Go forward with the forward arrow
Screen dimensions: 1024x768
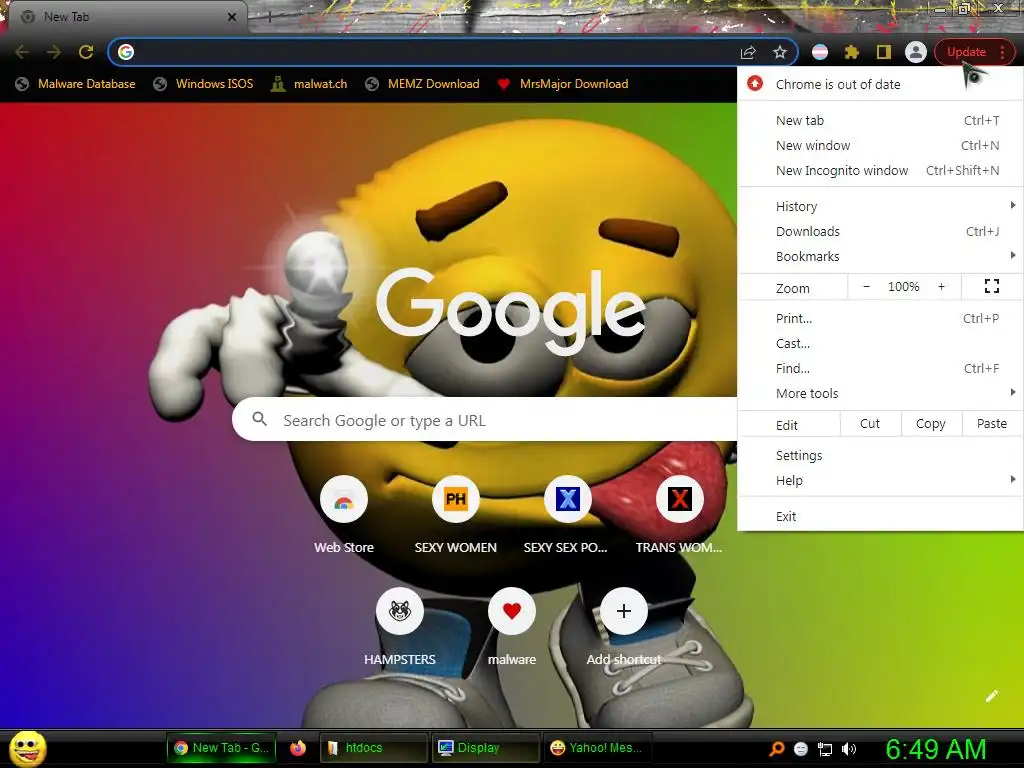(54, 52)
